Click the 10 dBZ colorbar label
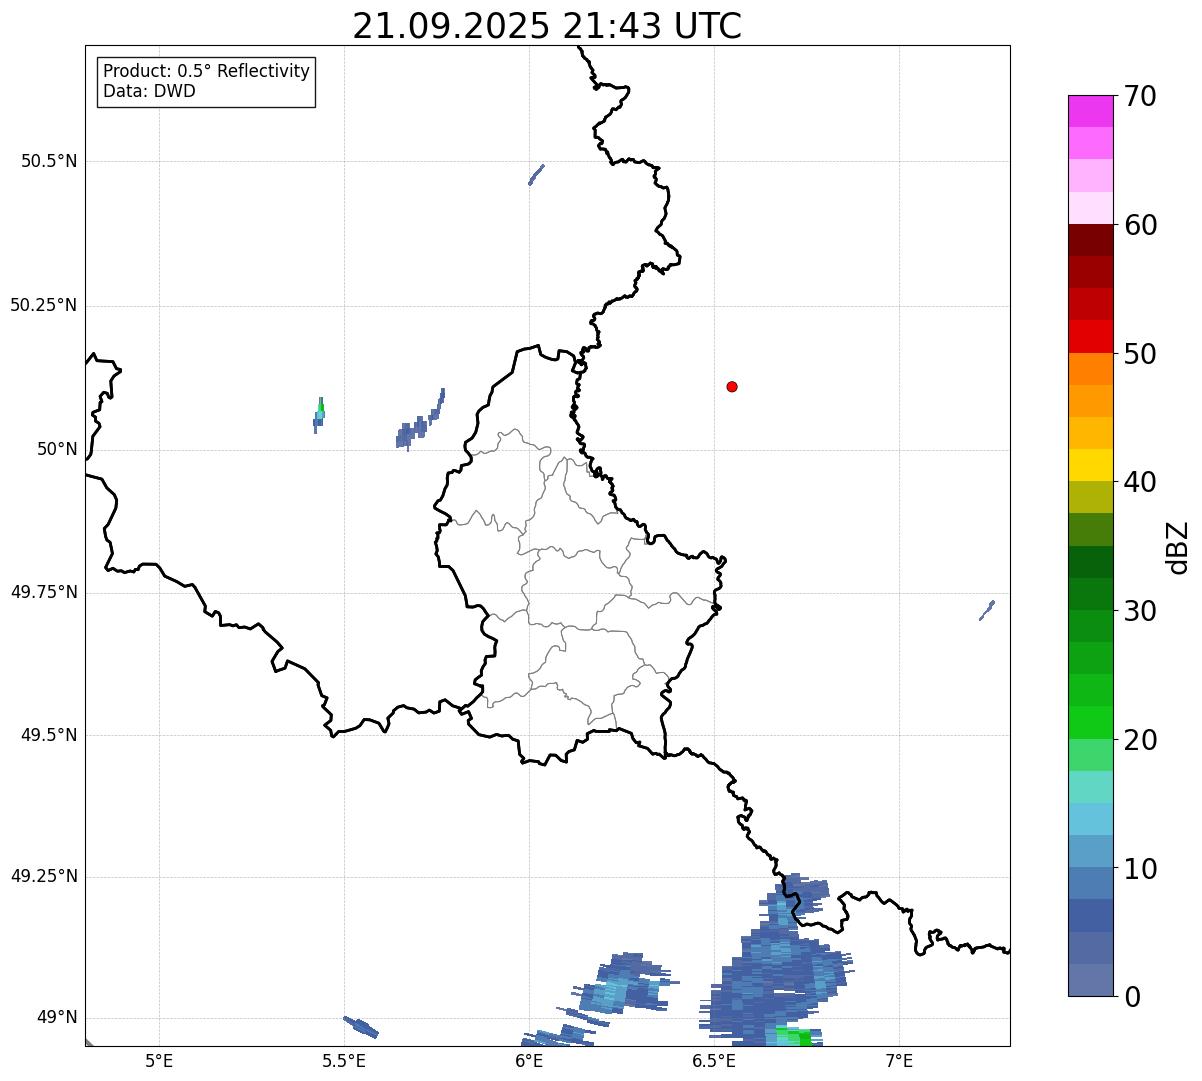Screen dimensions: 1202x1081 [1140, 869]
